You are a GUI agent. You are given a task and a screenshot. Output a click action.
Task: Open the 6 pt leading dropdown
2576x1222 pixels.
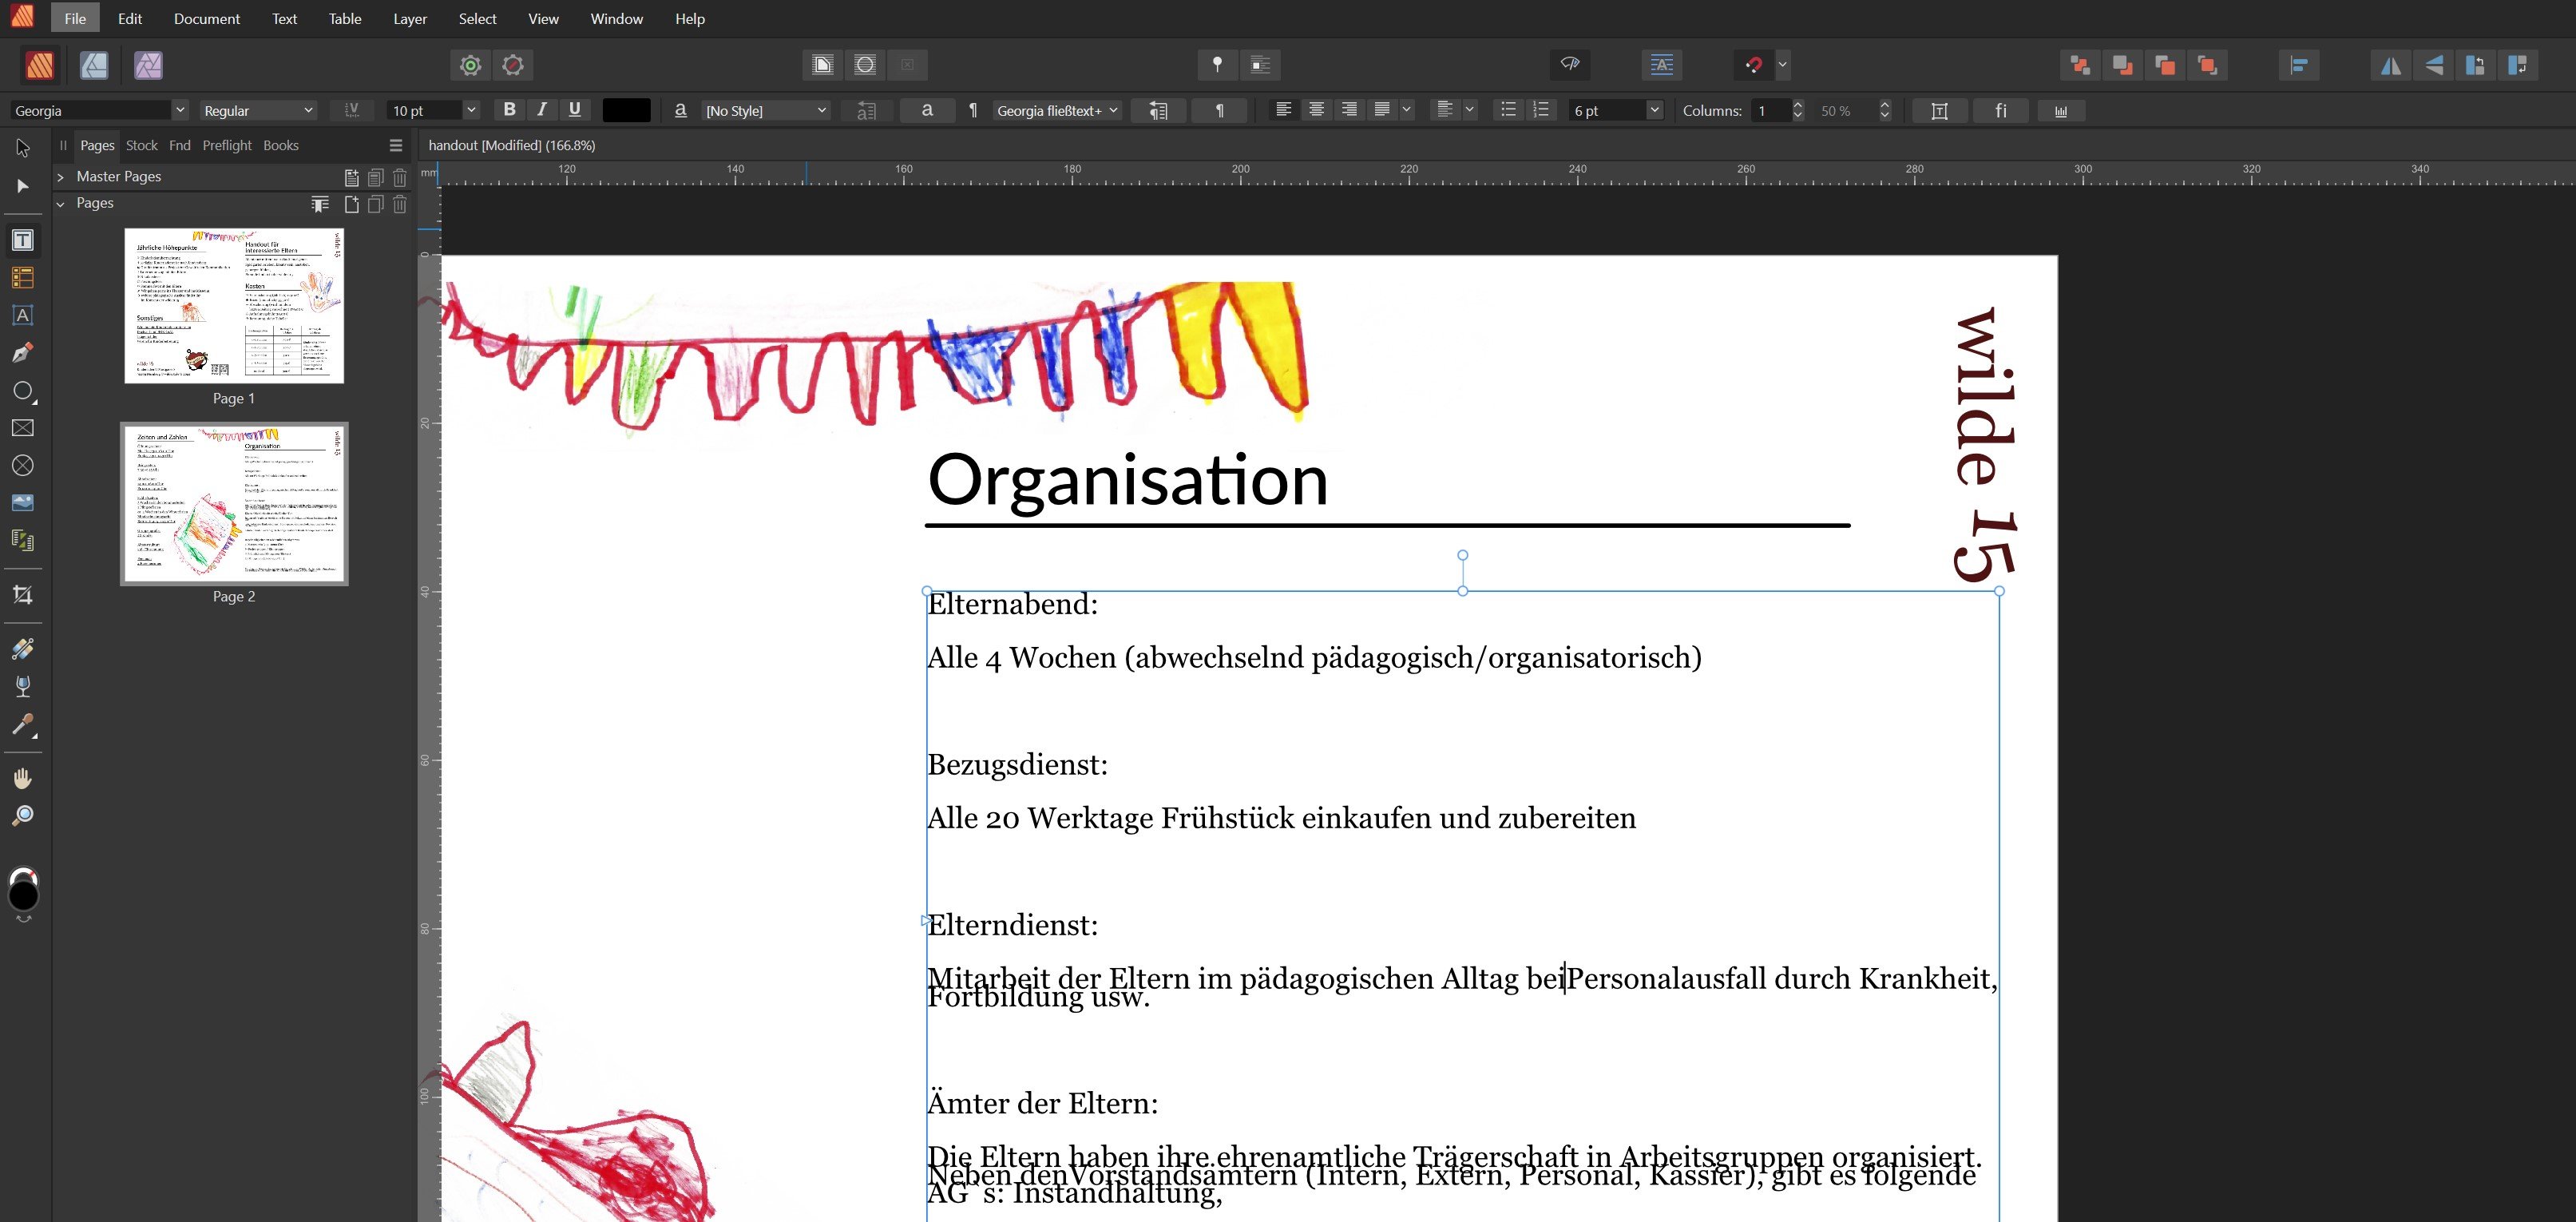coord(1654,111)
